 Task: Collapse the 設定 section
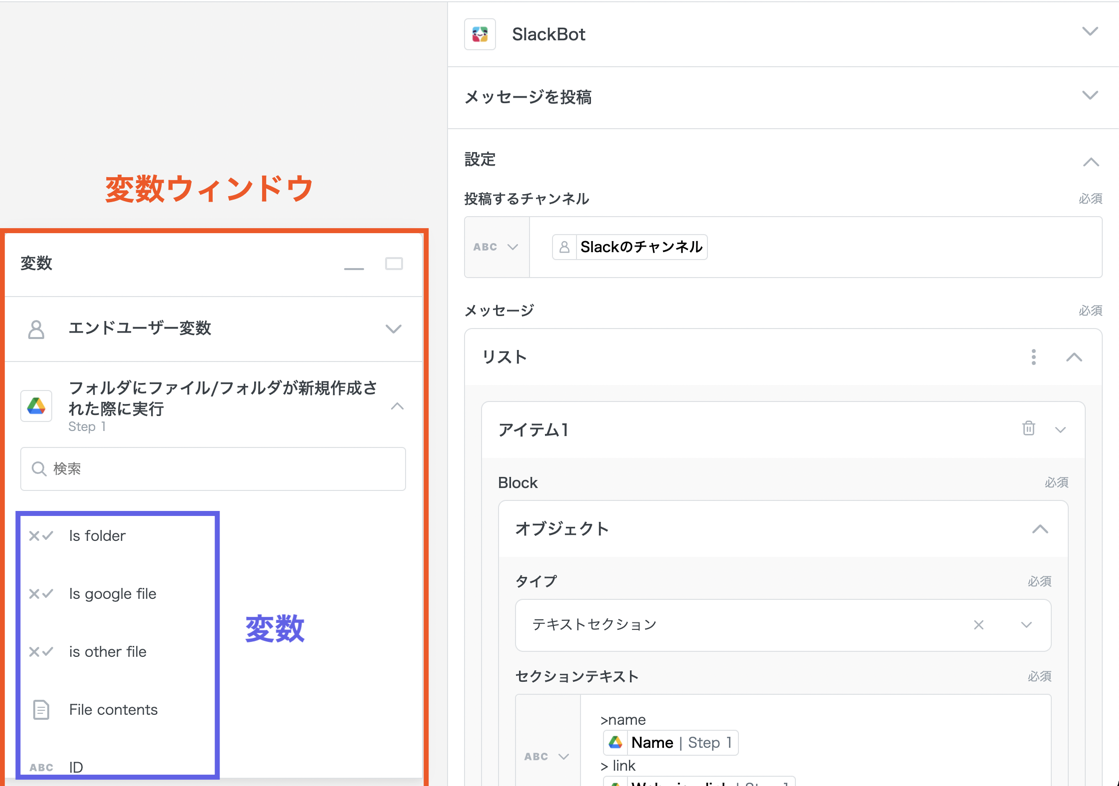(1090, 161)
